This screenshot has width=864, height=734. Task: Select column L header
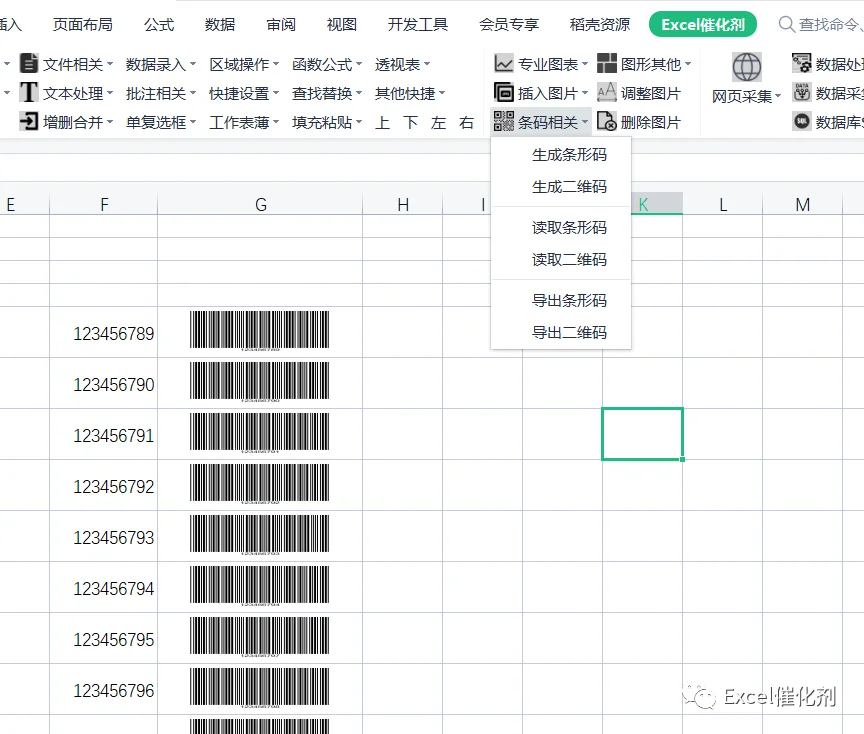pos(723,204)
